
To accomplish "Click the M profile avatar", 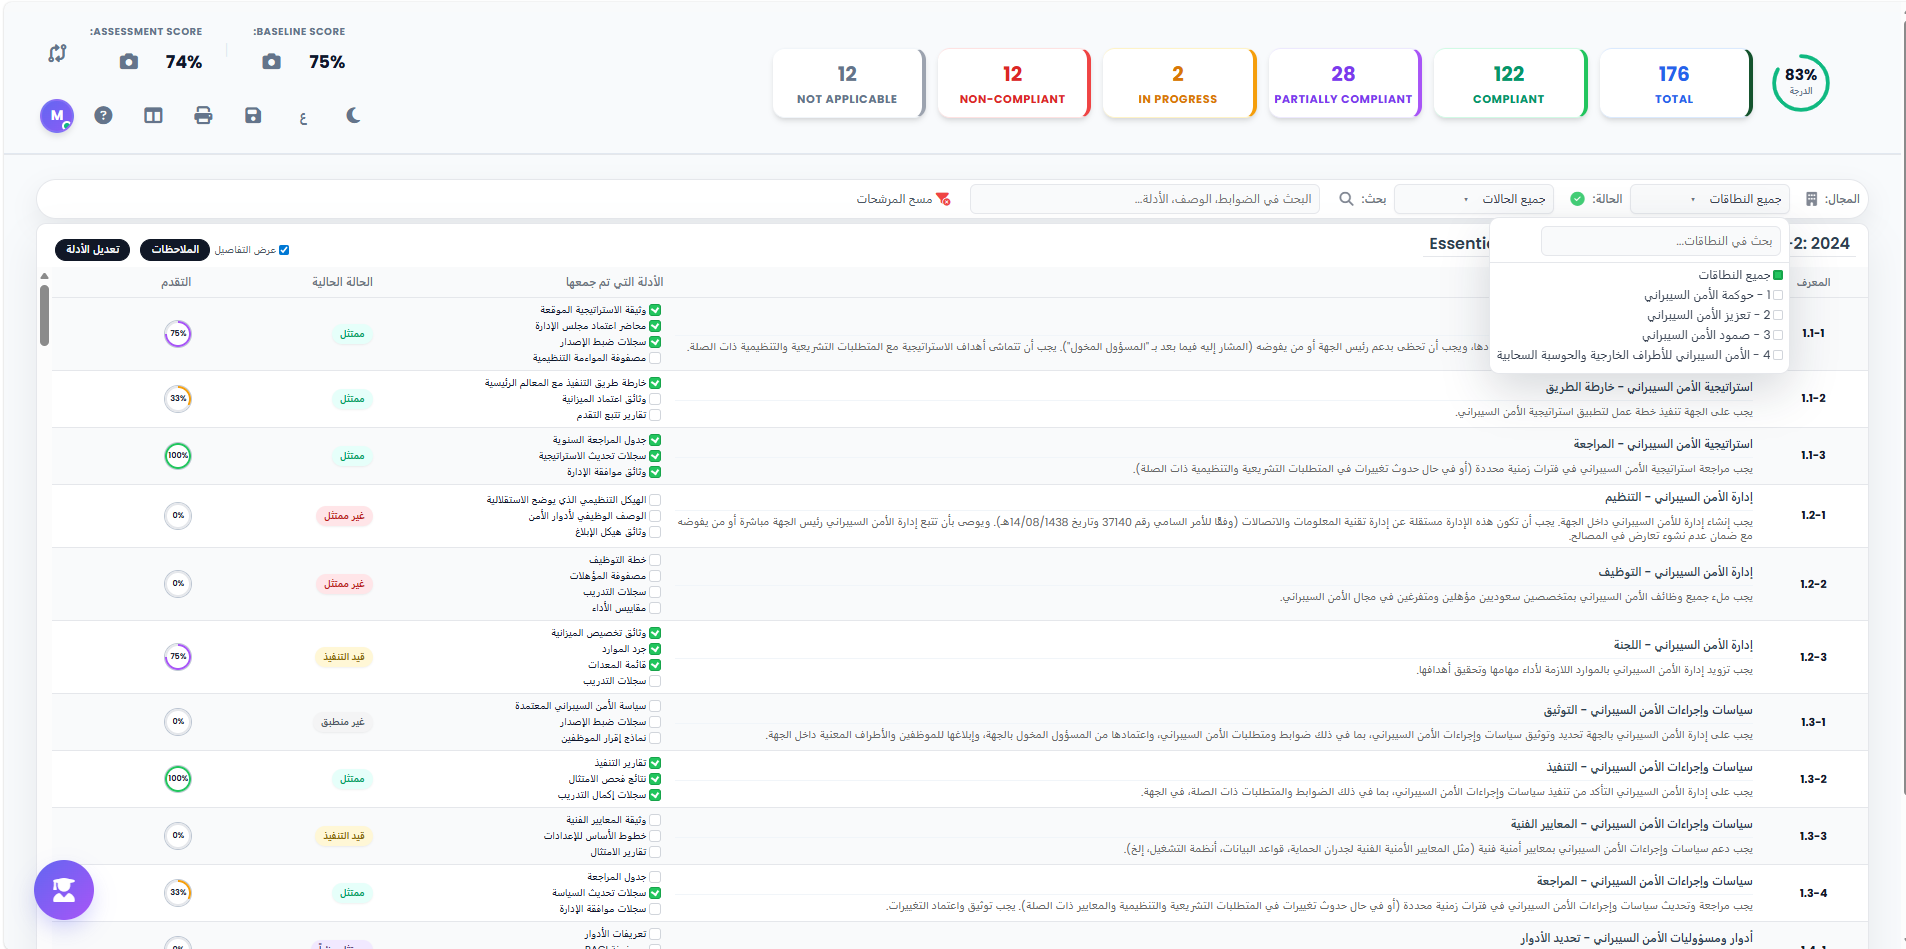I will (57, 115).
